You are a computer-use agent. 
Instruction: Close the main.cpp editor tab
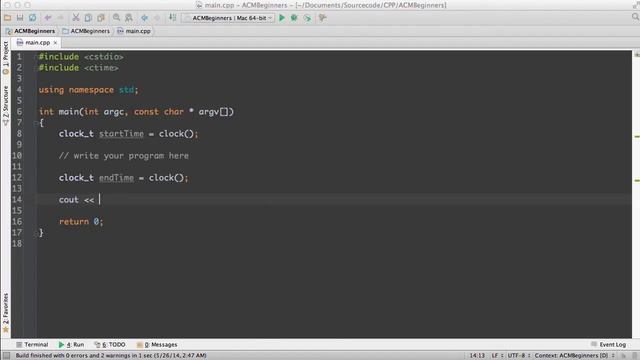click(x=55, y=42)
